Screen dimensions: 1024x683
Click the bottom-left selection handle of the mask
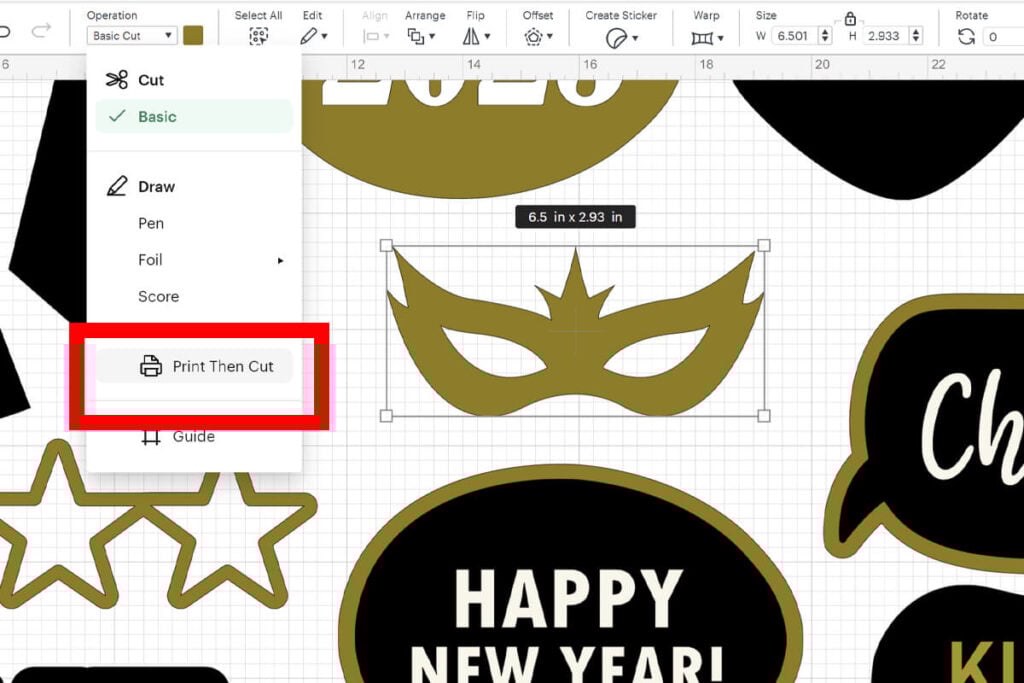(387, 416)
